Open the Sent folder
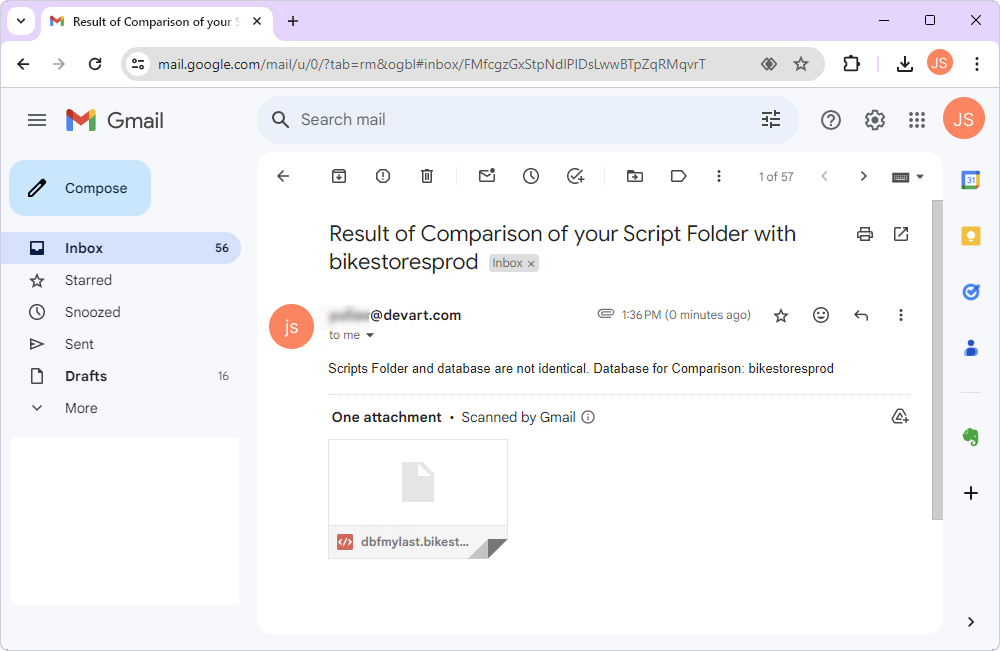1000x651 pixels. 121,344
